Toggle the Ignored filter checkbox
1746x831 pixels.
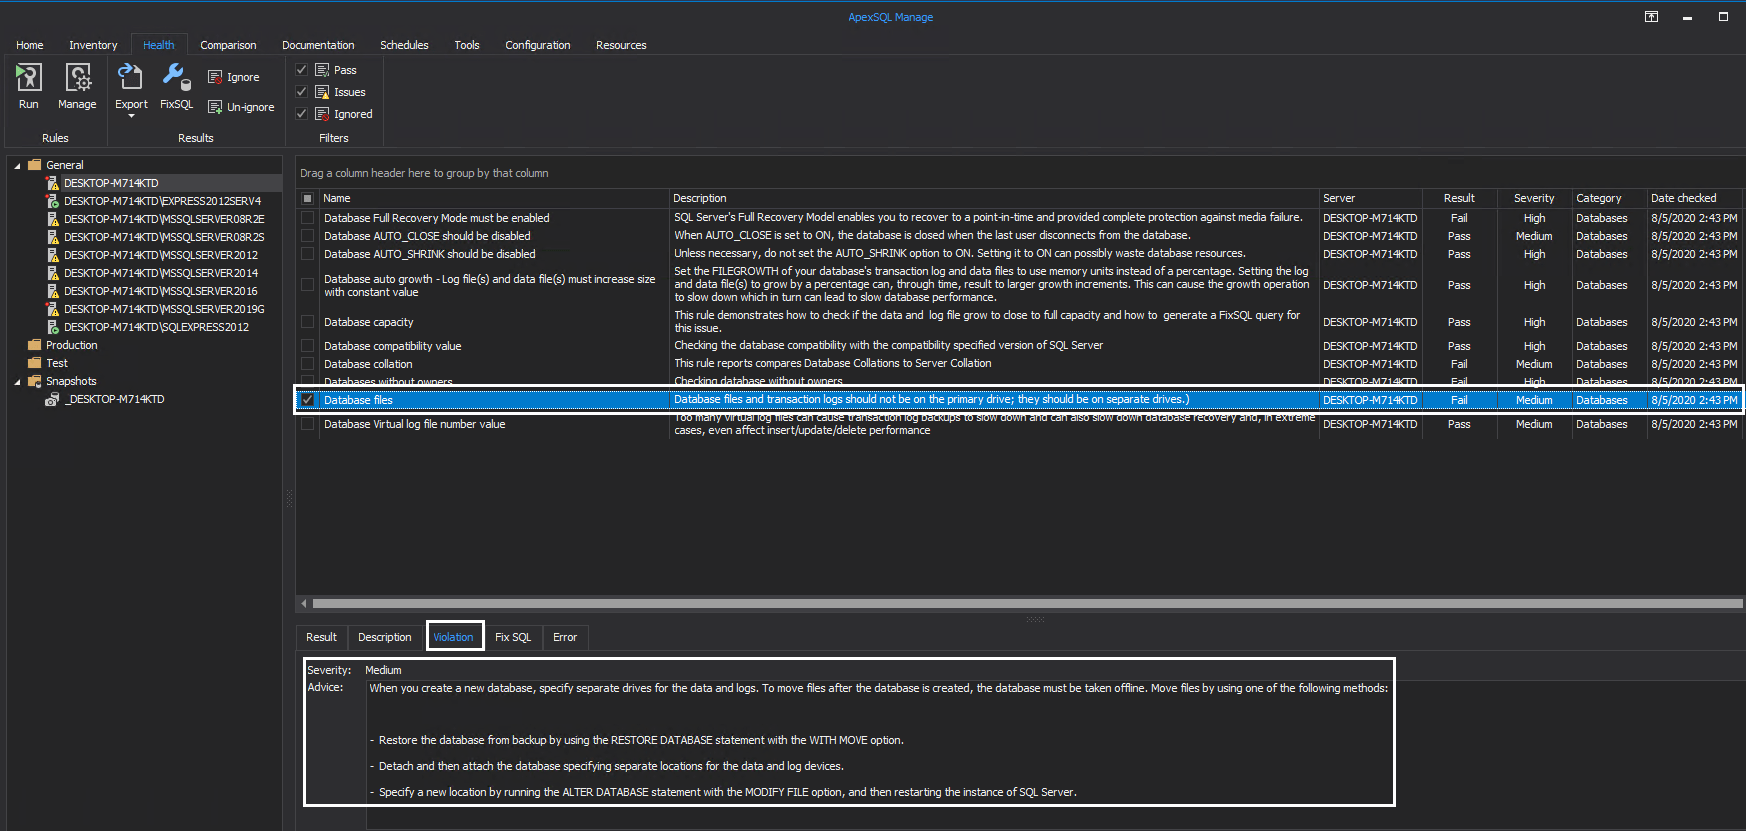[x=301, y=114]
